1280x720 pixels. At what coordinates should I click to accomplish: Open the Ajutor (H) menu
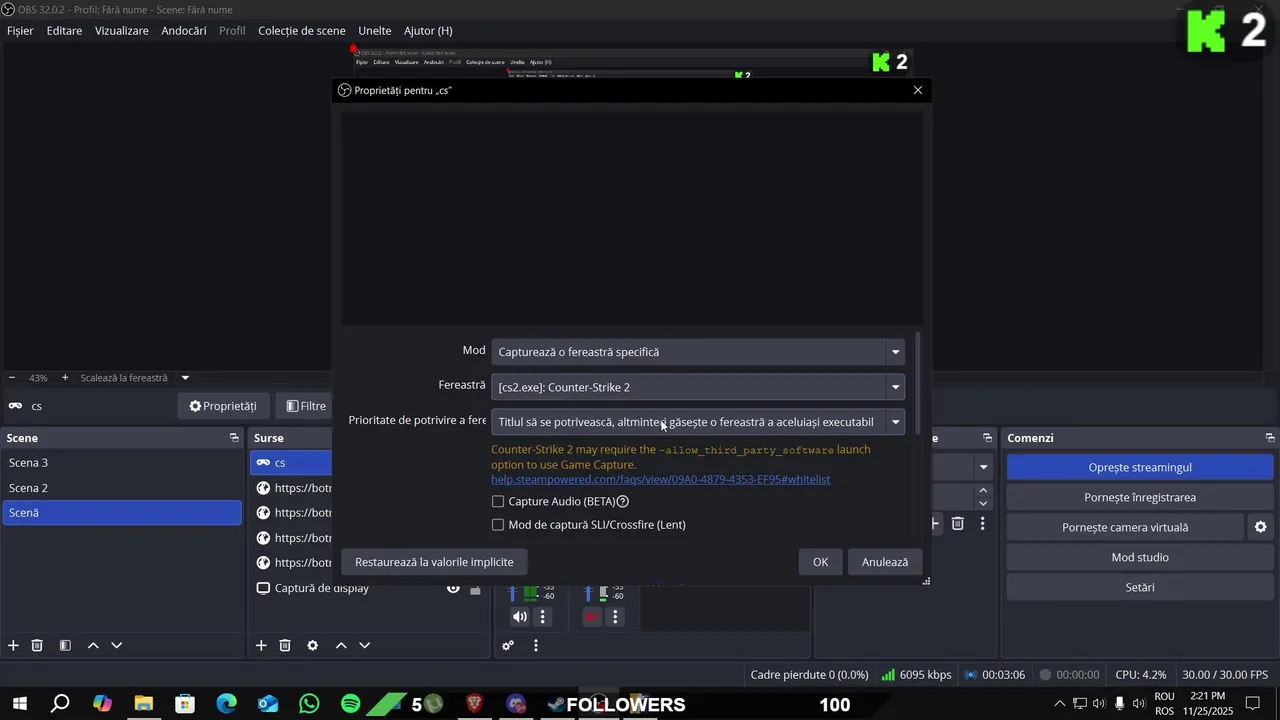pos(428,31)
